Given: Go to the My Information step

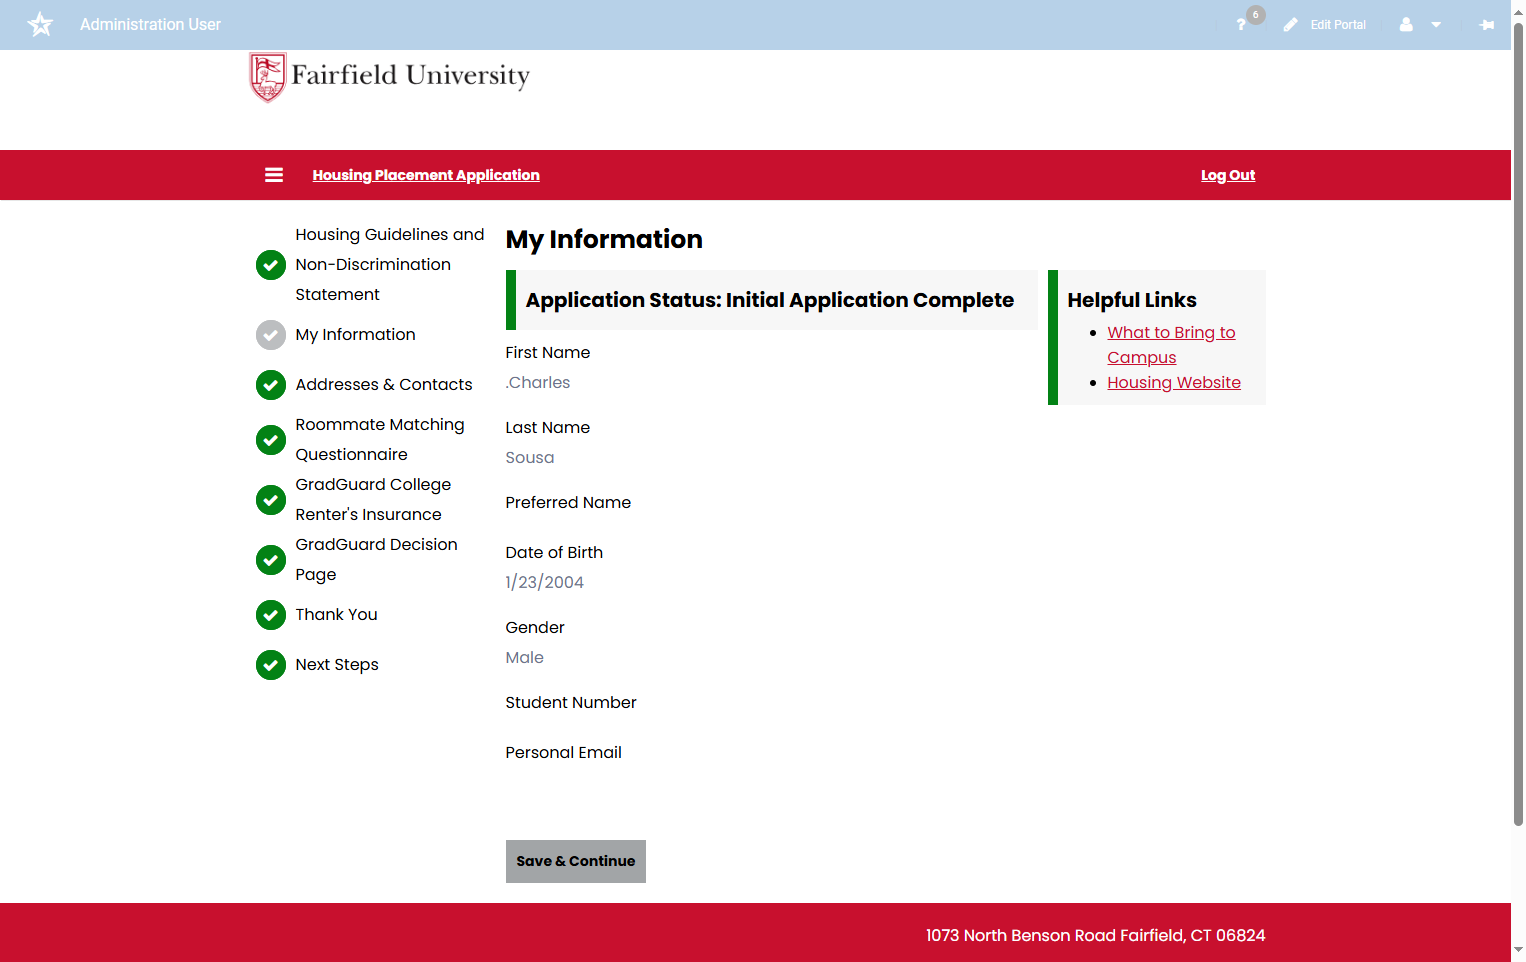Looking at the screenshot, I should tap(355, 335).
